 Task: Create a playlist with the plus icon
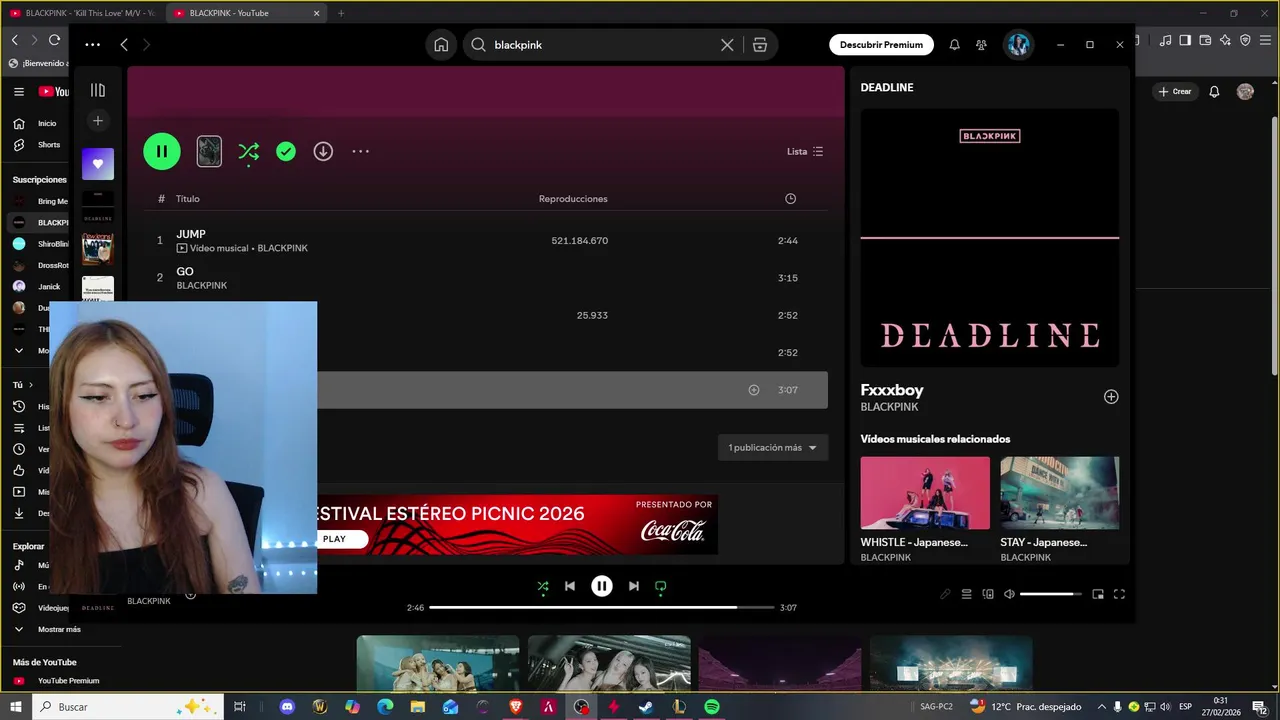[x=98, y=121]
